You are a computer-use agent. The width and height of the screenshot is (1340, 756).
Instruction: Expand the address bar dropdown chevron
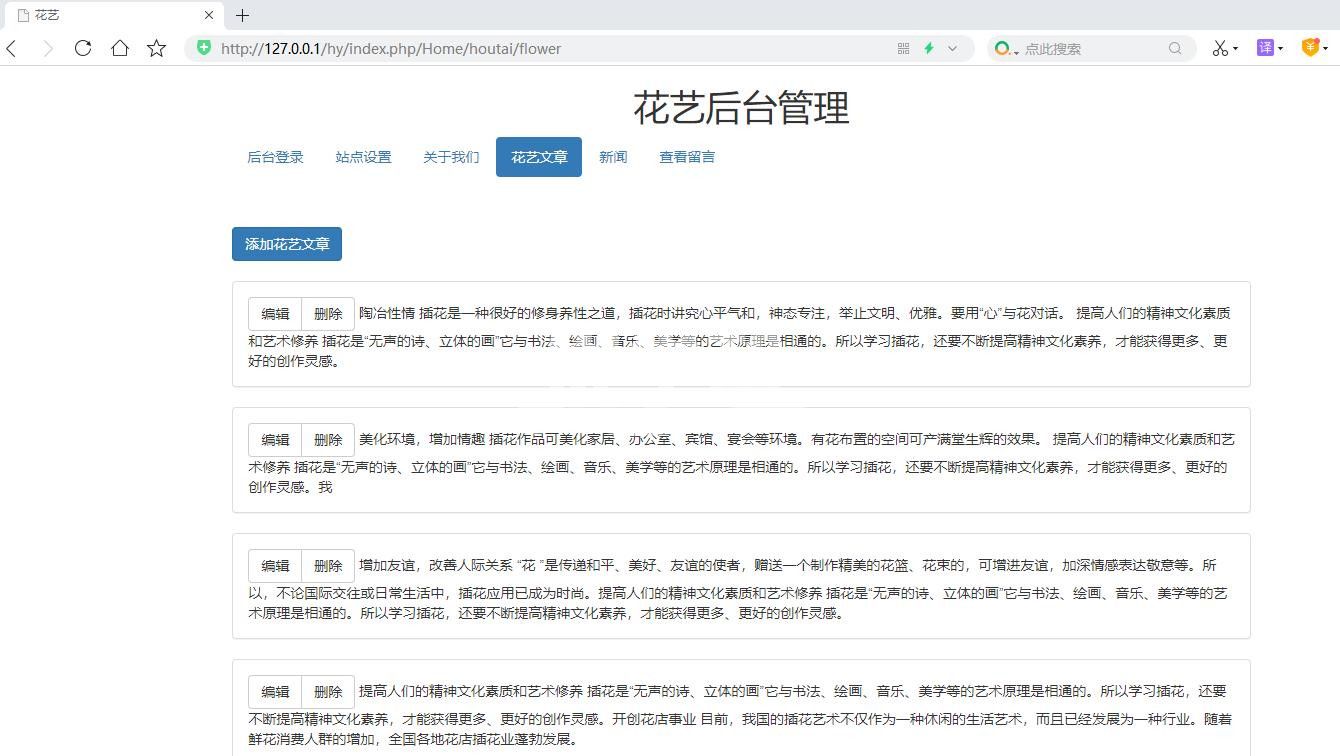[x=953, y=48]
